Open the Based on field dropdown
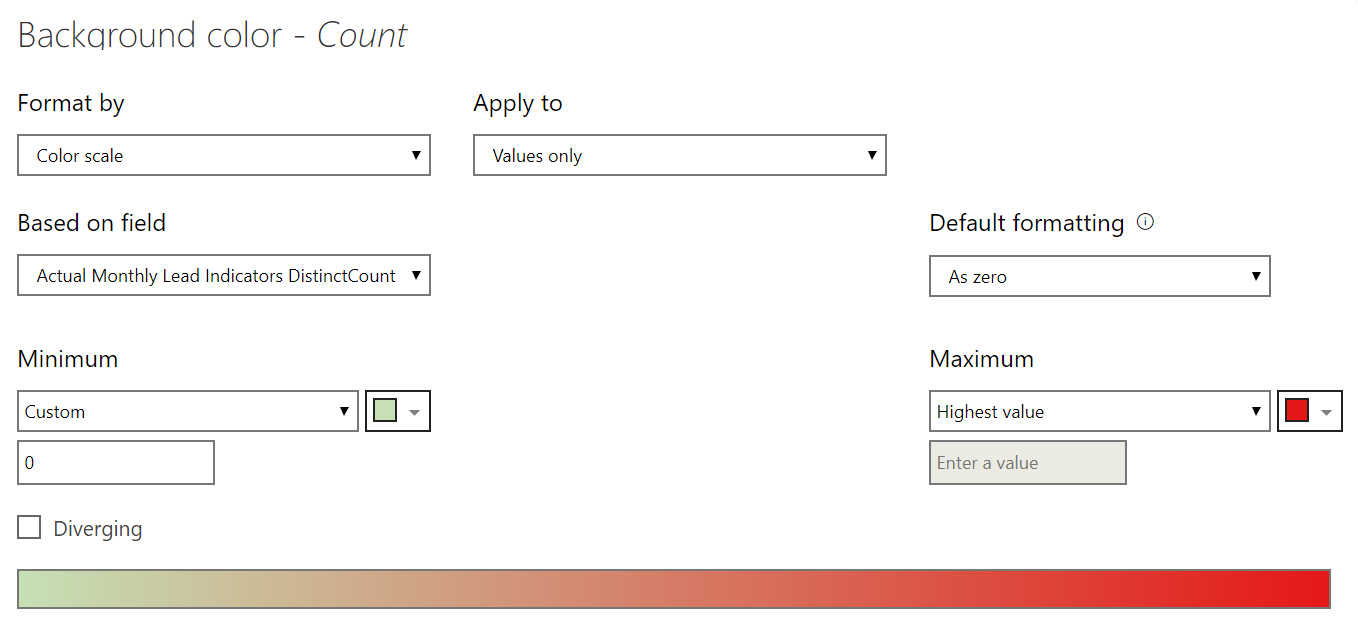 pyautogui.click(x=224, y=275)
